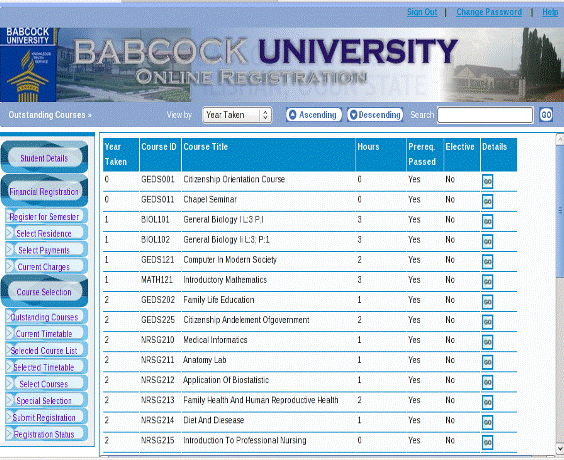The height and width of the screenshot is (460, 564).
Task: Open details for GEDS001 Citizenship Orientation Course
Action: [487, 181]
